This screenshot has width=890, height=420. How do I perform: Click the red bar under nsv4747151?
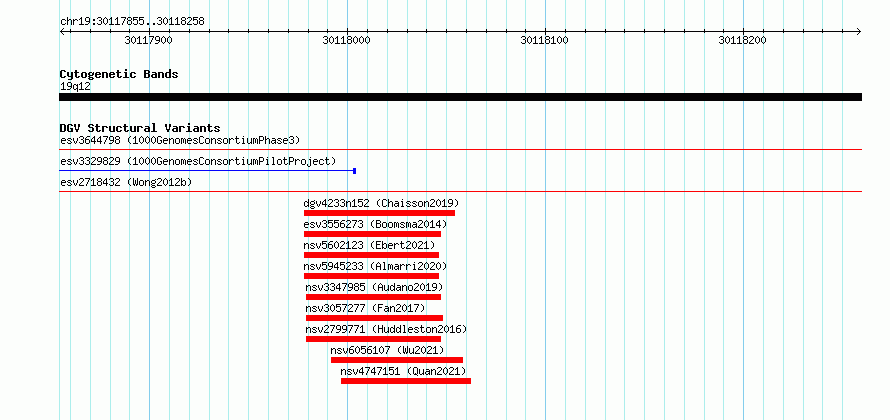(406, 381)
